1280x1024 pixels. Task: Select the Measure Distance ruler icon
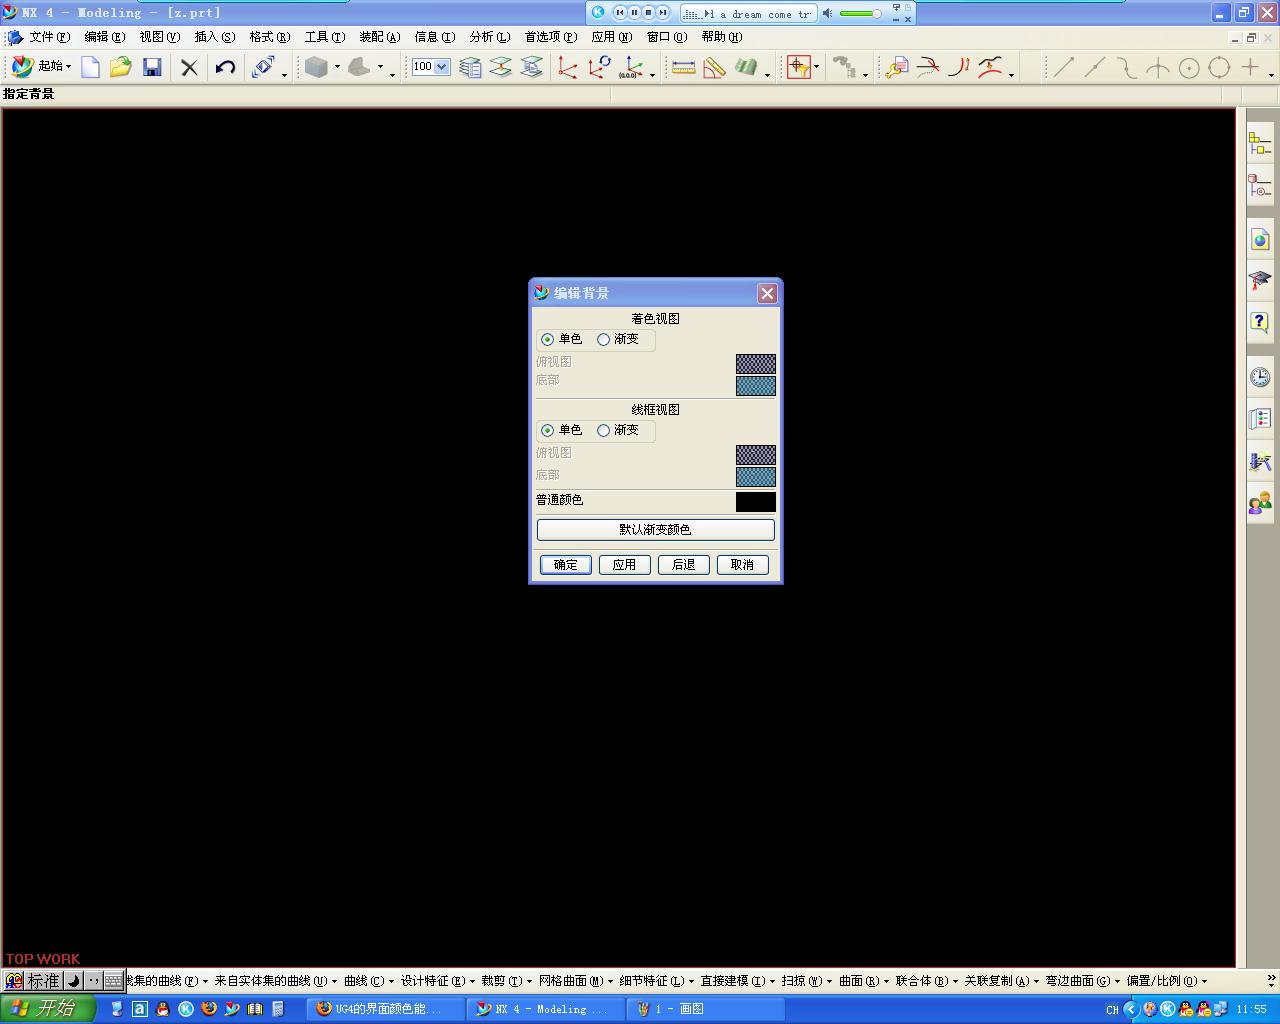point(684,67)
